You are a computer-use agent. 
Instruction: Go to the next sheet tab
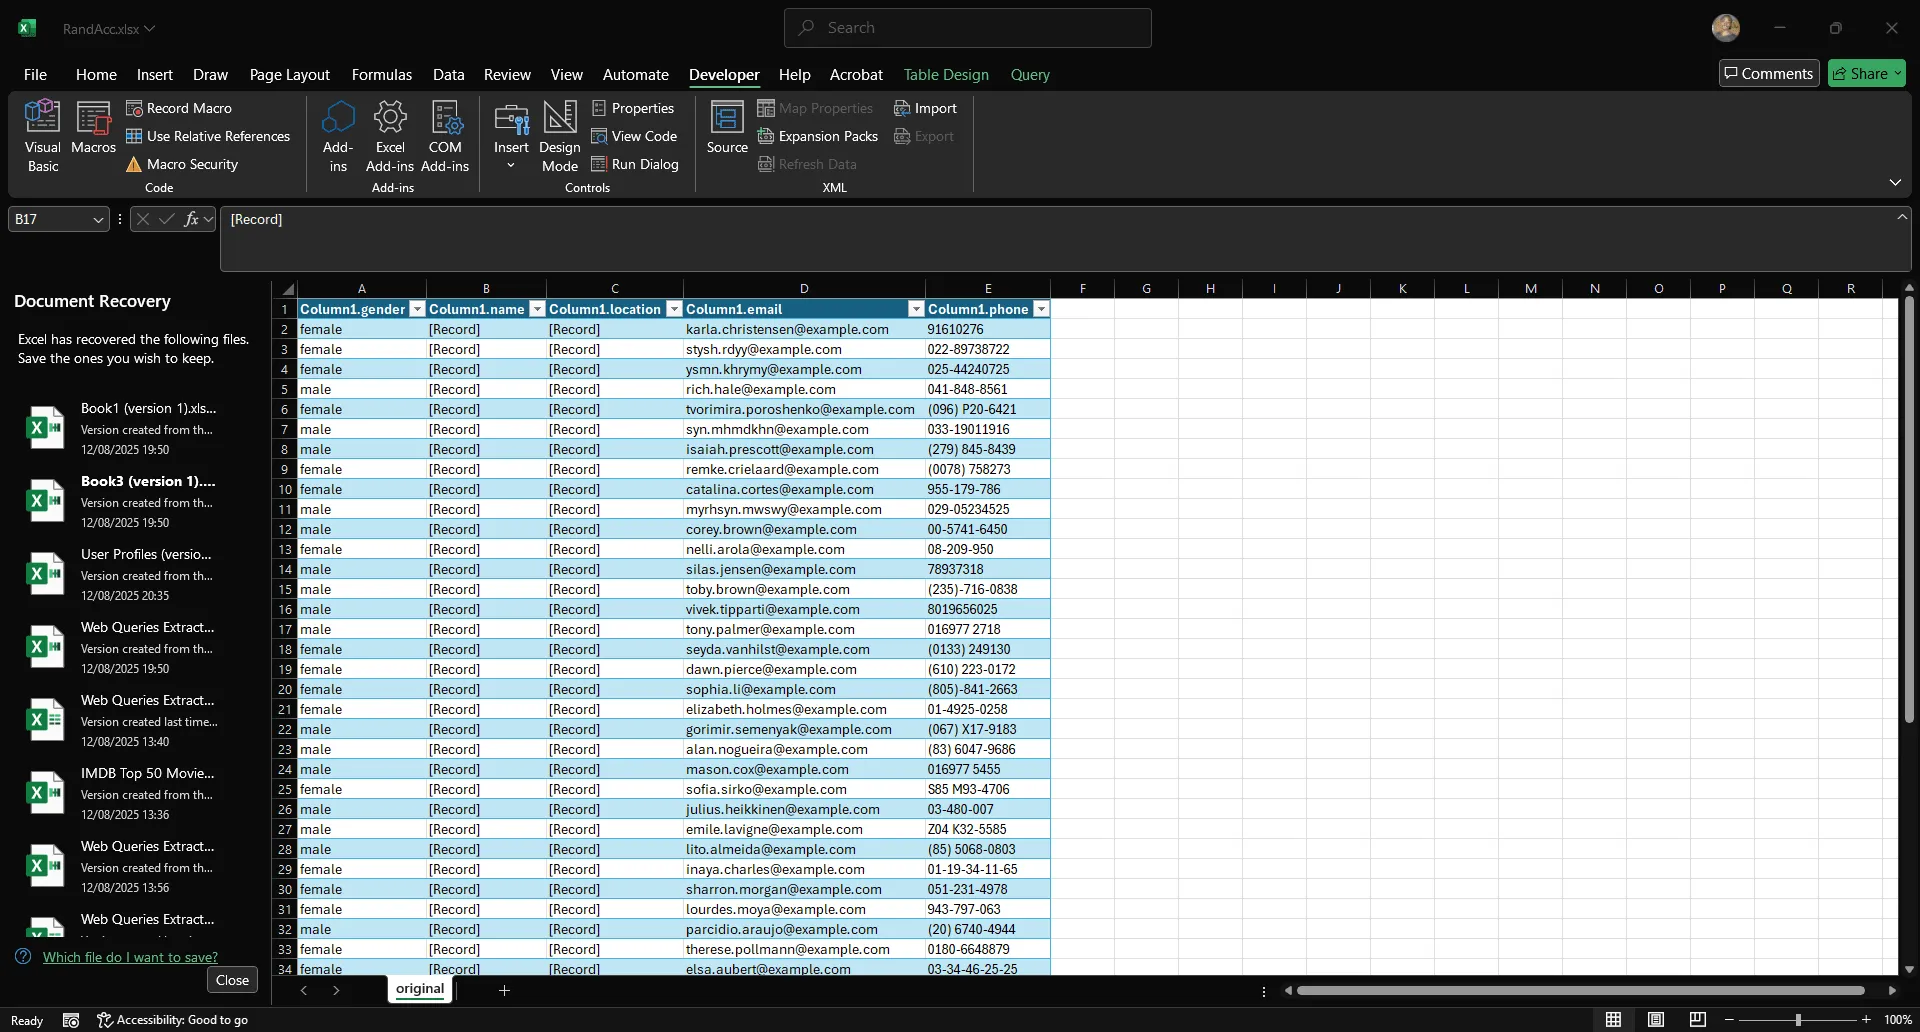pyautogui.click(x=337, y=990)
